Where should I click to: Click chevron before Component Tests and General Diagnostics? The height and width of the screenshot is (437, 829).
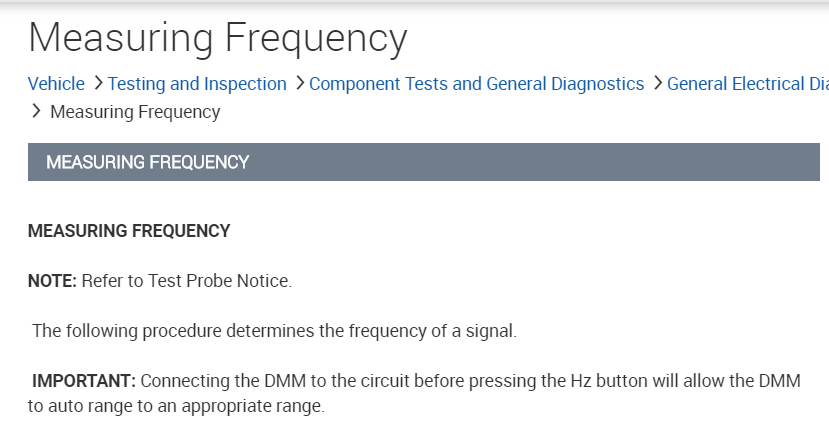(x=299, y=84)
